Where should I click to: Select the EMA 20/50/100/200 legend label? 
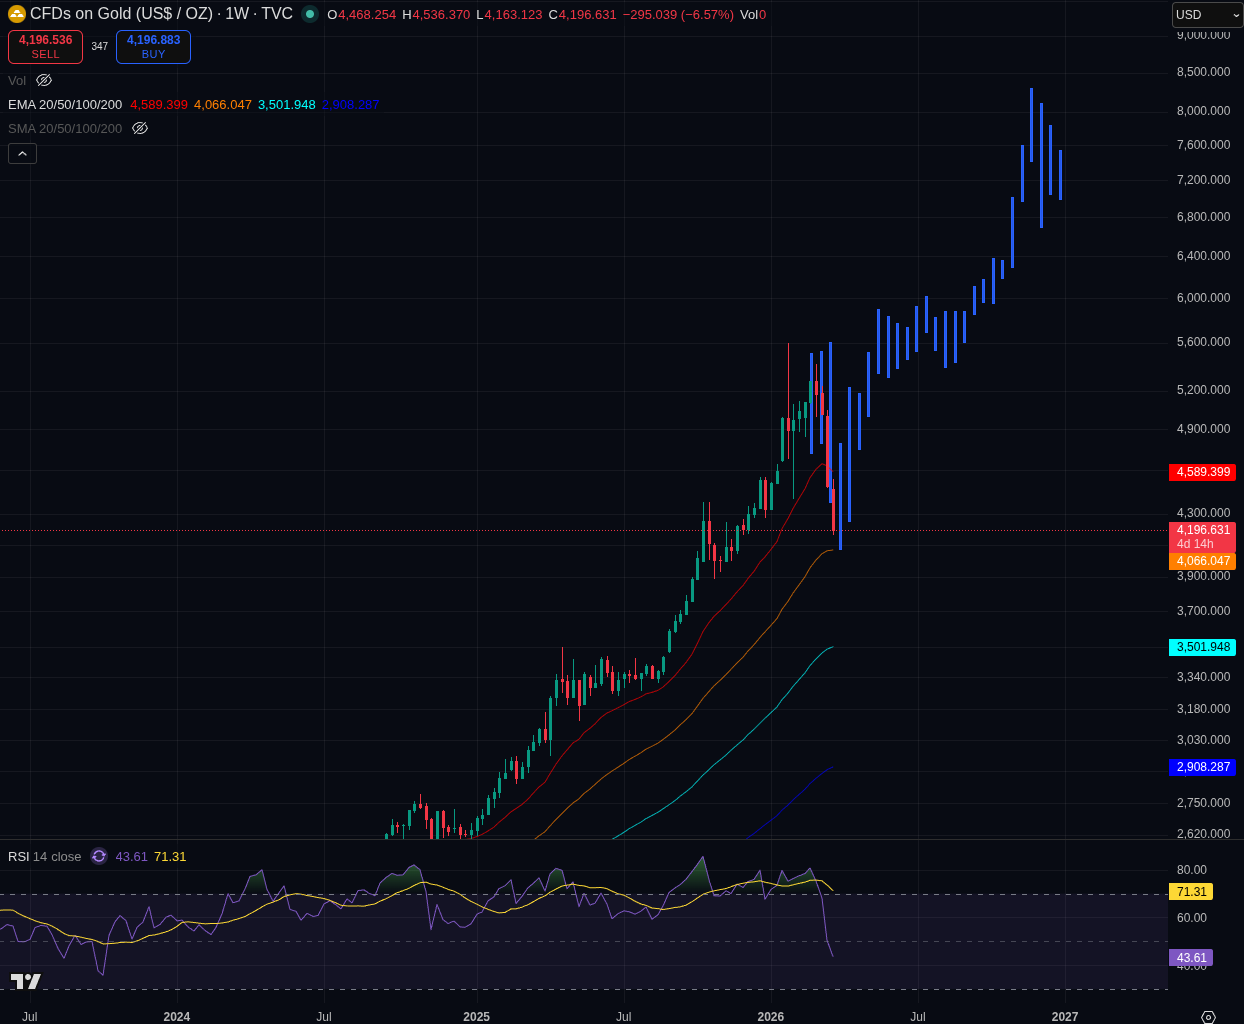(65, 104)
